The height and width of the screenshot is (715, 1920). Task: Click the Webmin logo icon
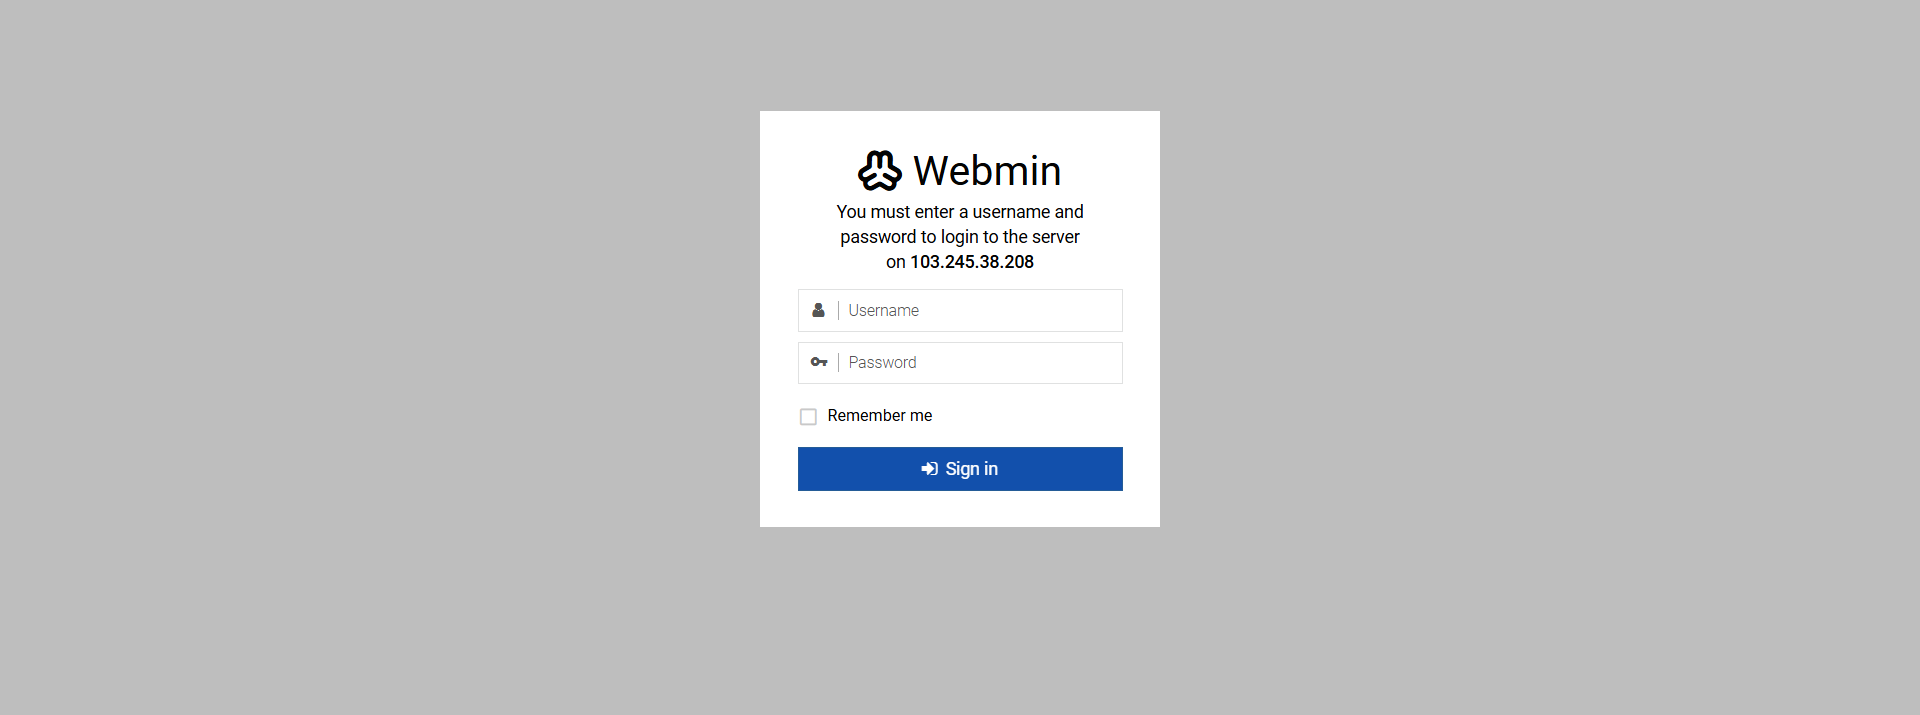point(880,171)
